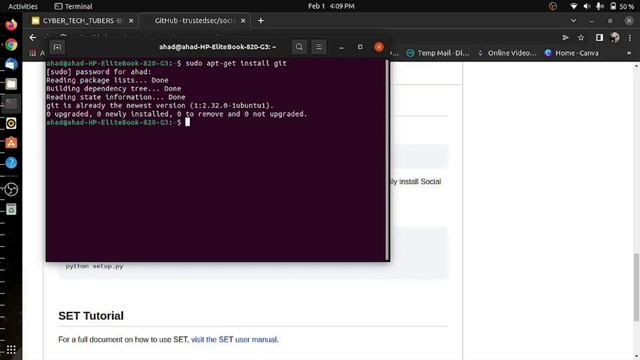Click the microphone indicator in top bar
Image resolution: width=640 pixels, height=360 pixels.
[x=600, y=6]
